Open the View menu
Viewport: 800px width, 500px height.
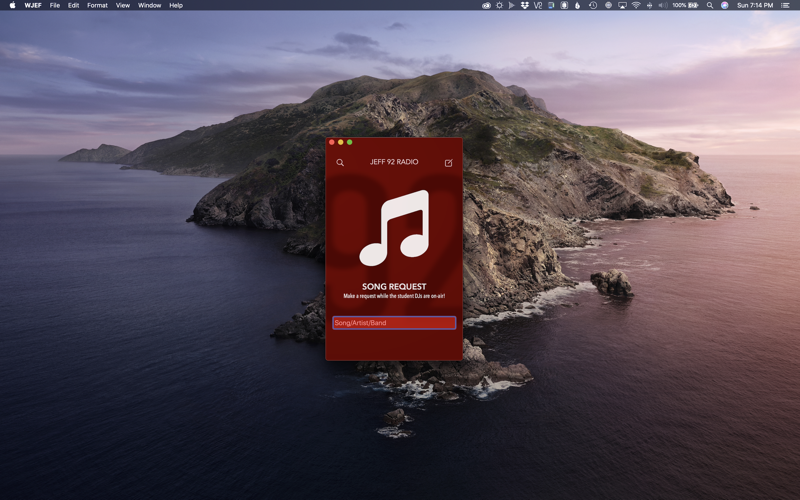[122, 5]
